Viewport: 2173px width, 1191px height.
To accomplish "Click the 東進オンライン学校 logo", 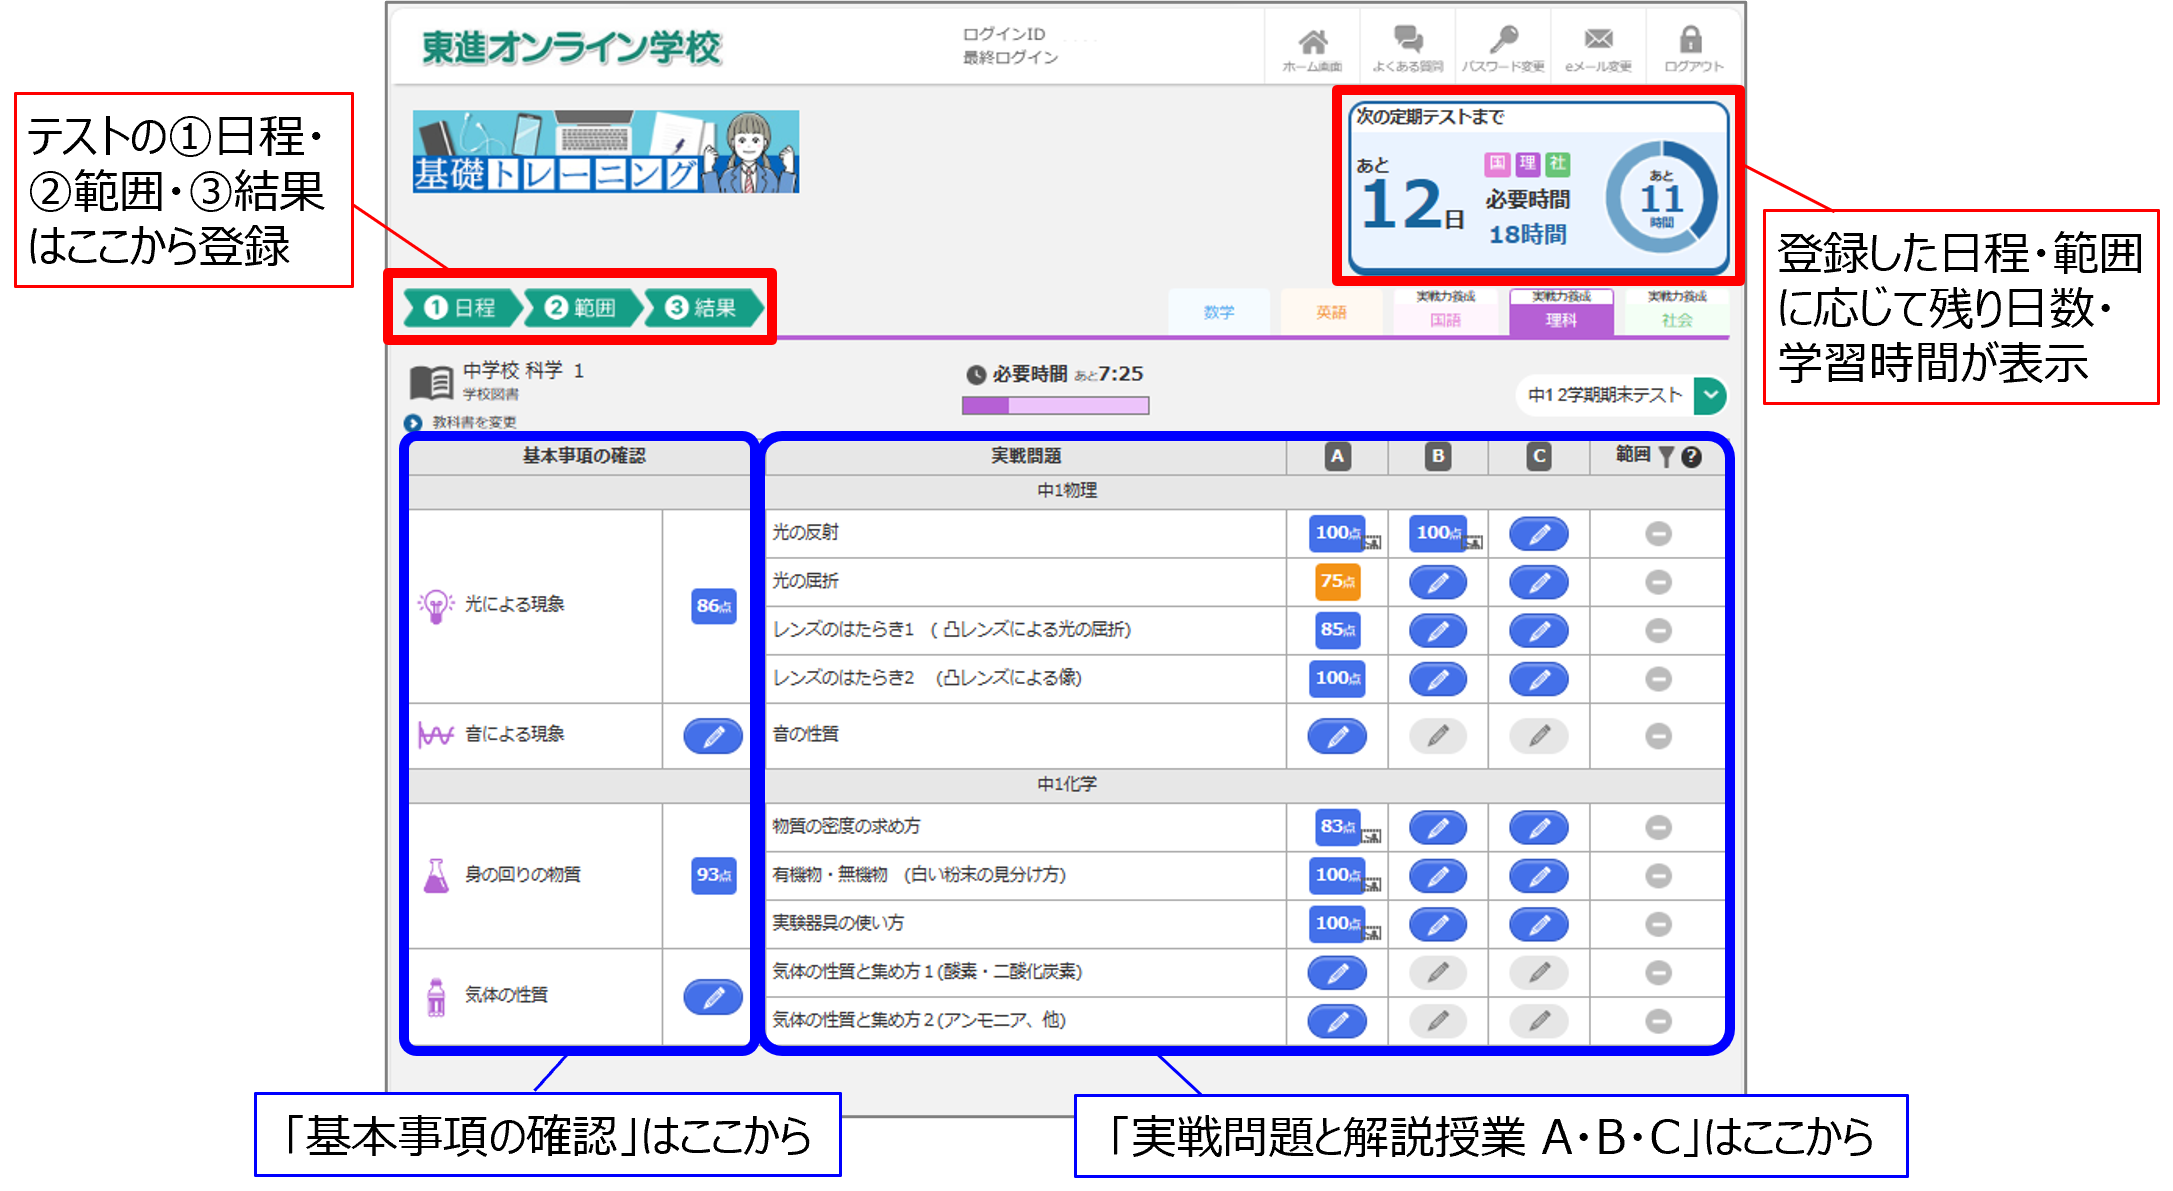I will 571,47.
